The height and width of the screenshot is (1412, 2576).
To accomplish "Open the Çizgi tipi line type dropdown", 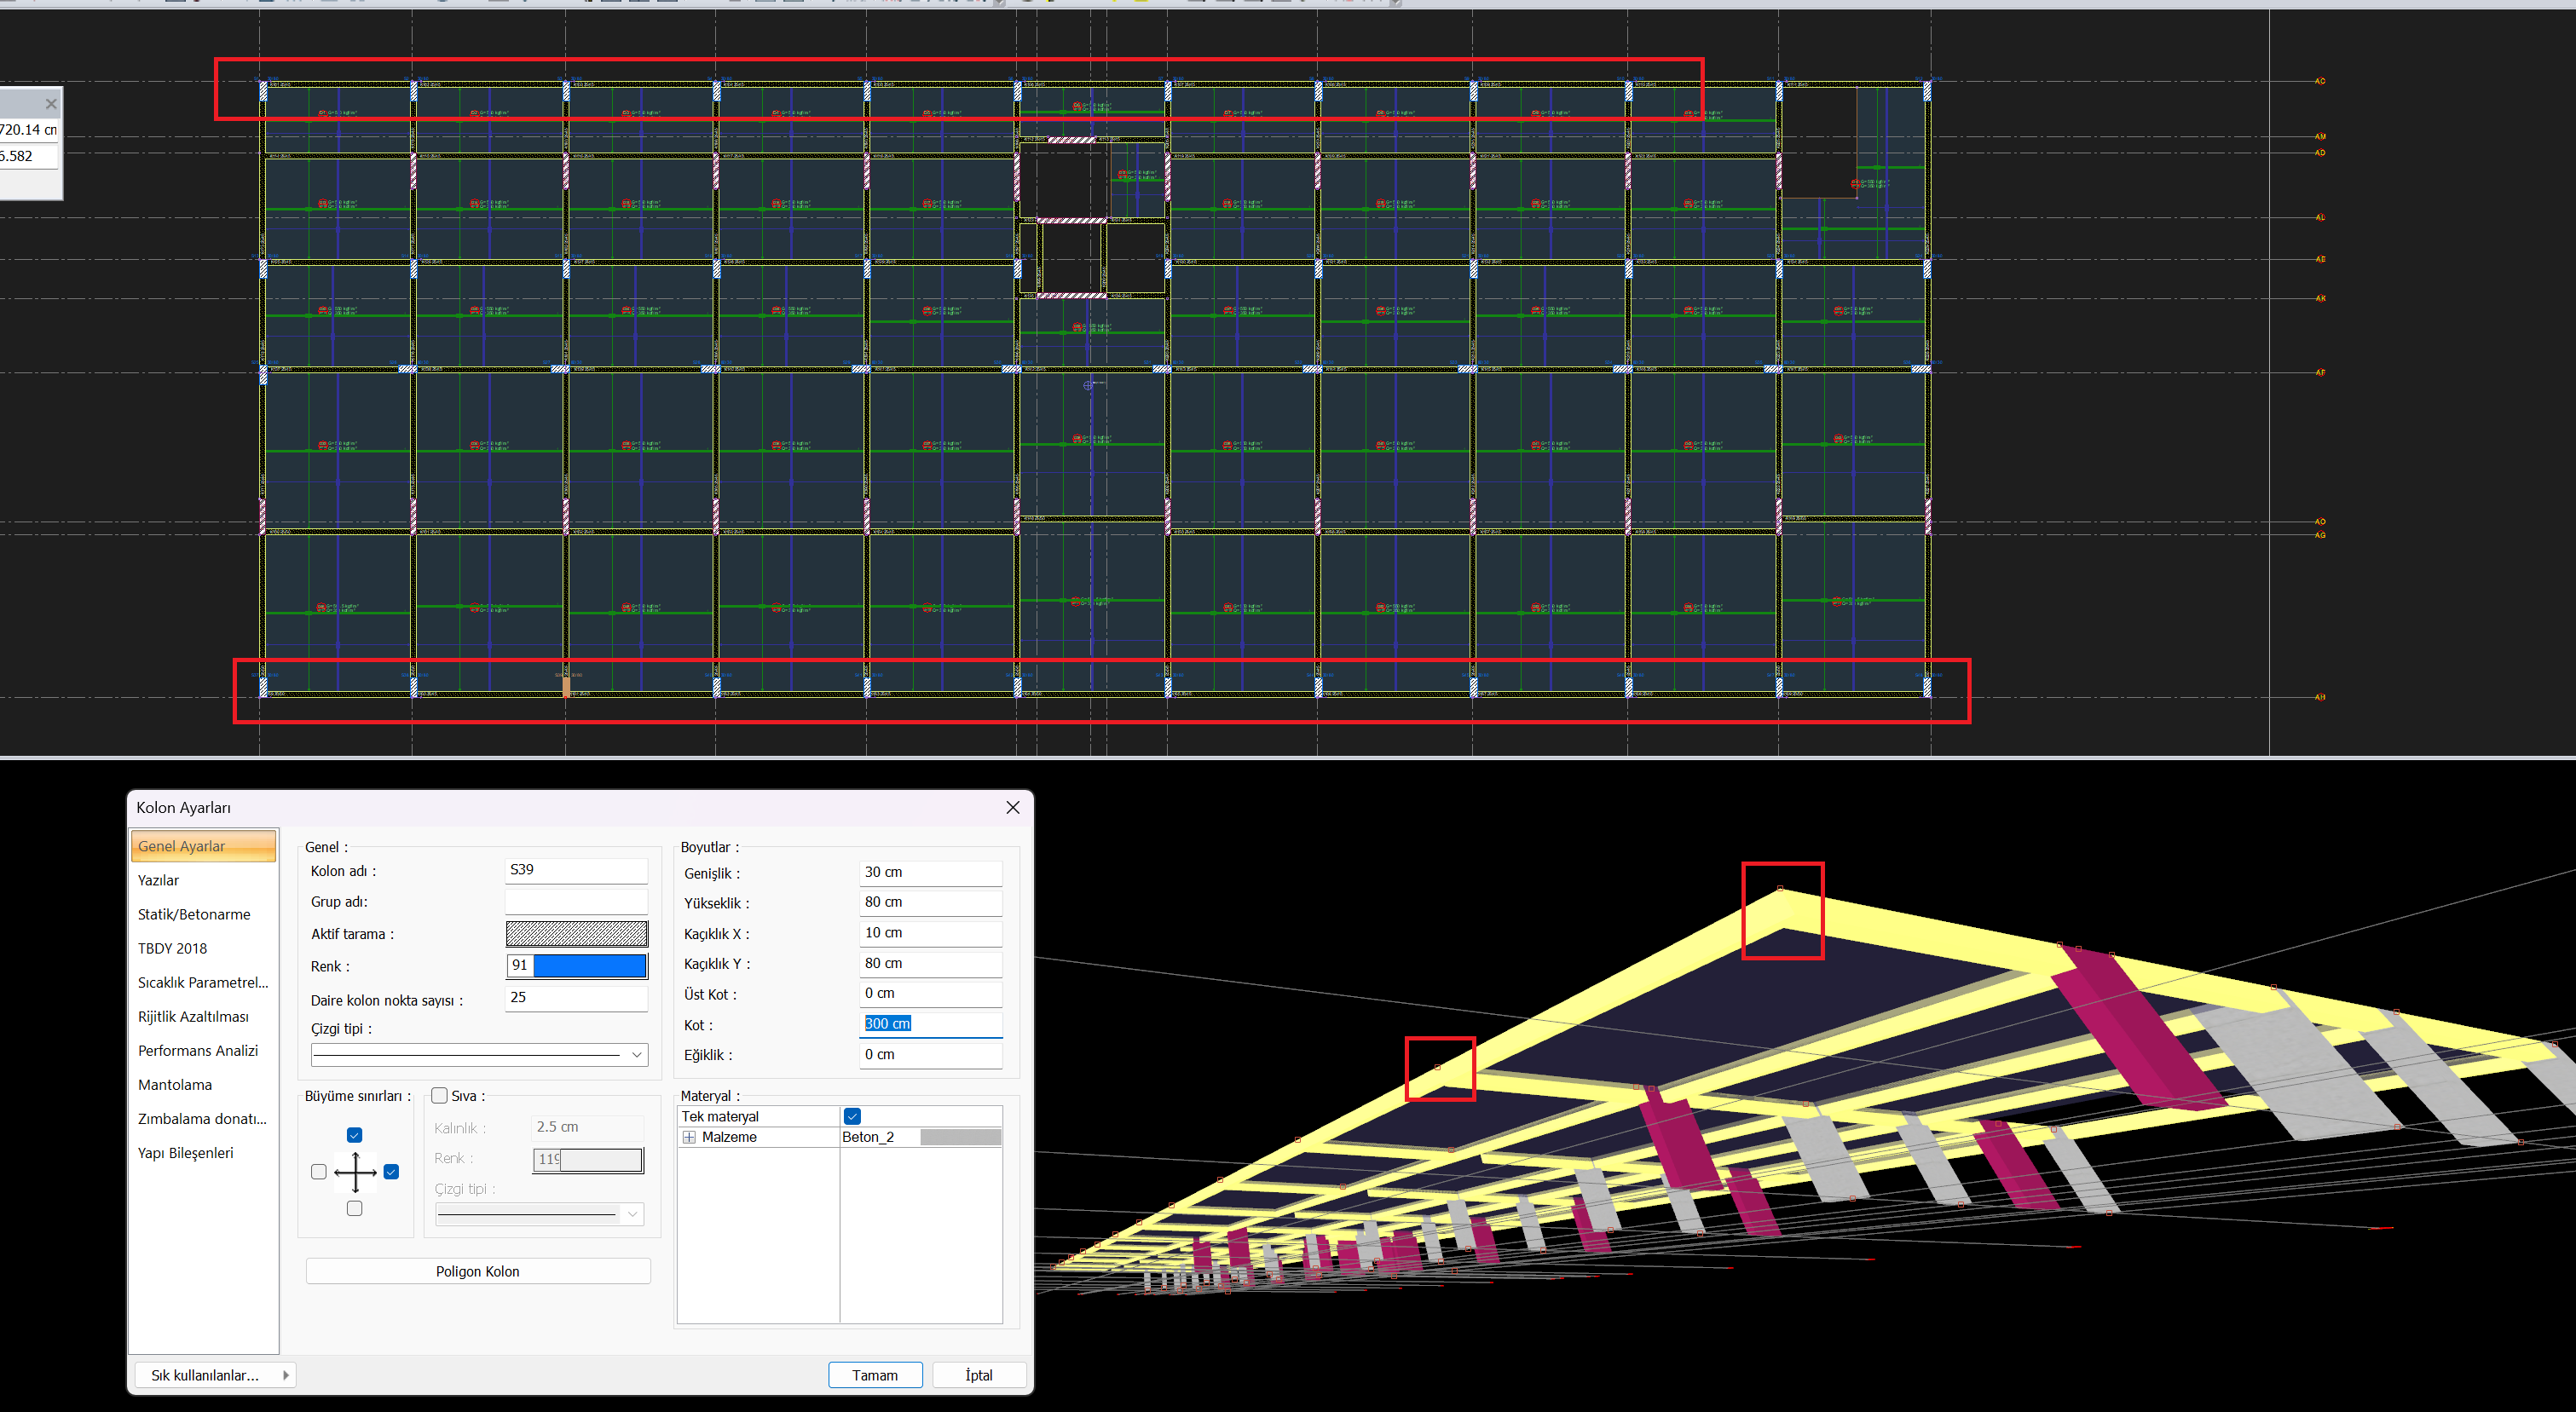I will click(480, 1055).
